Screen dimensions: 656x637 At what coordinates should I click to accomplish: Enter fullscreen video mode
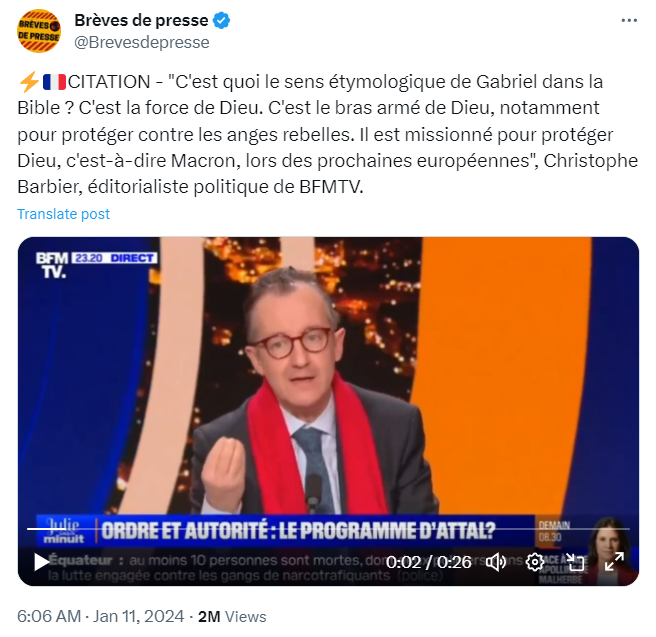coord(614,562)
